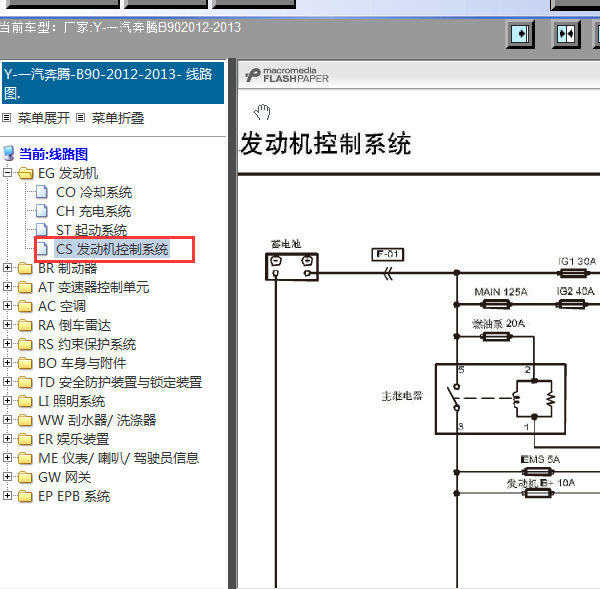This screenshot has width=600, height=589.
Task: Click the TD 安全防护装置与锁定装置 folder icon
Action: click(25, 382)
